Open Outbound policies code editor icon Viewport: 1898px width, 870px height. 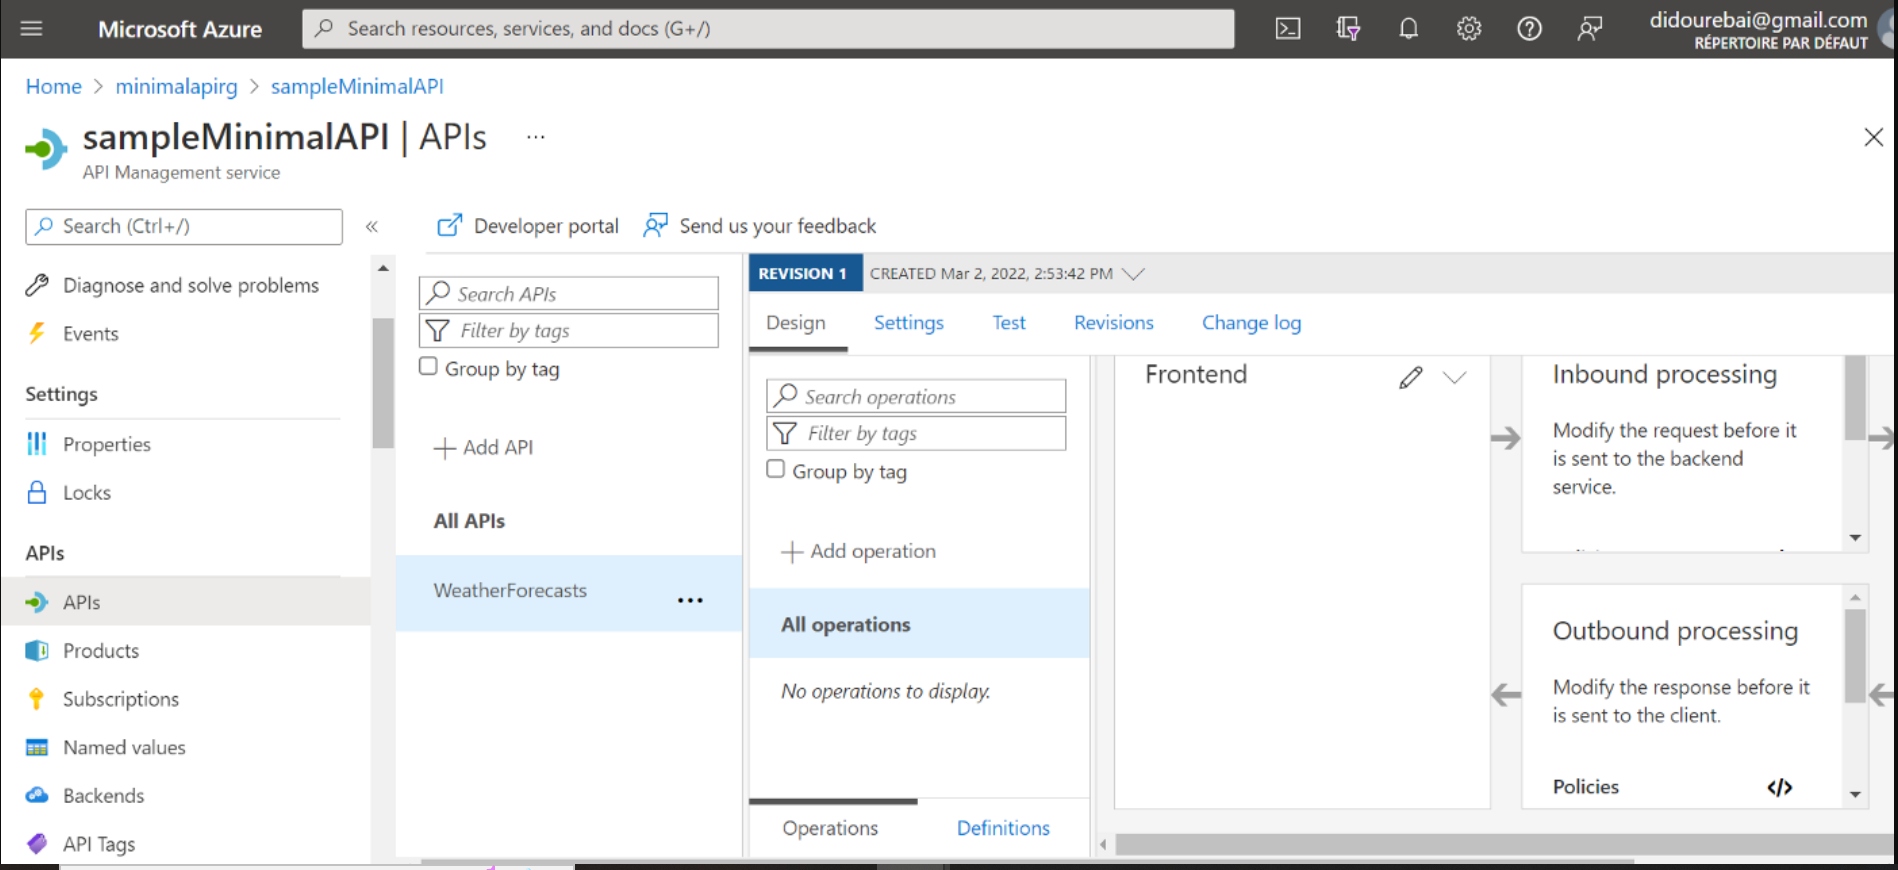pos(1779,787)
